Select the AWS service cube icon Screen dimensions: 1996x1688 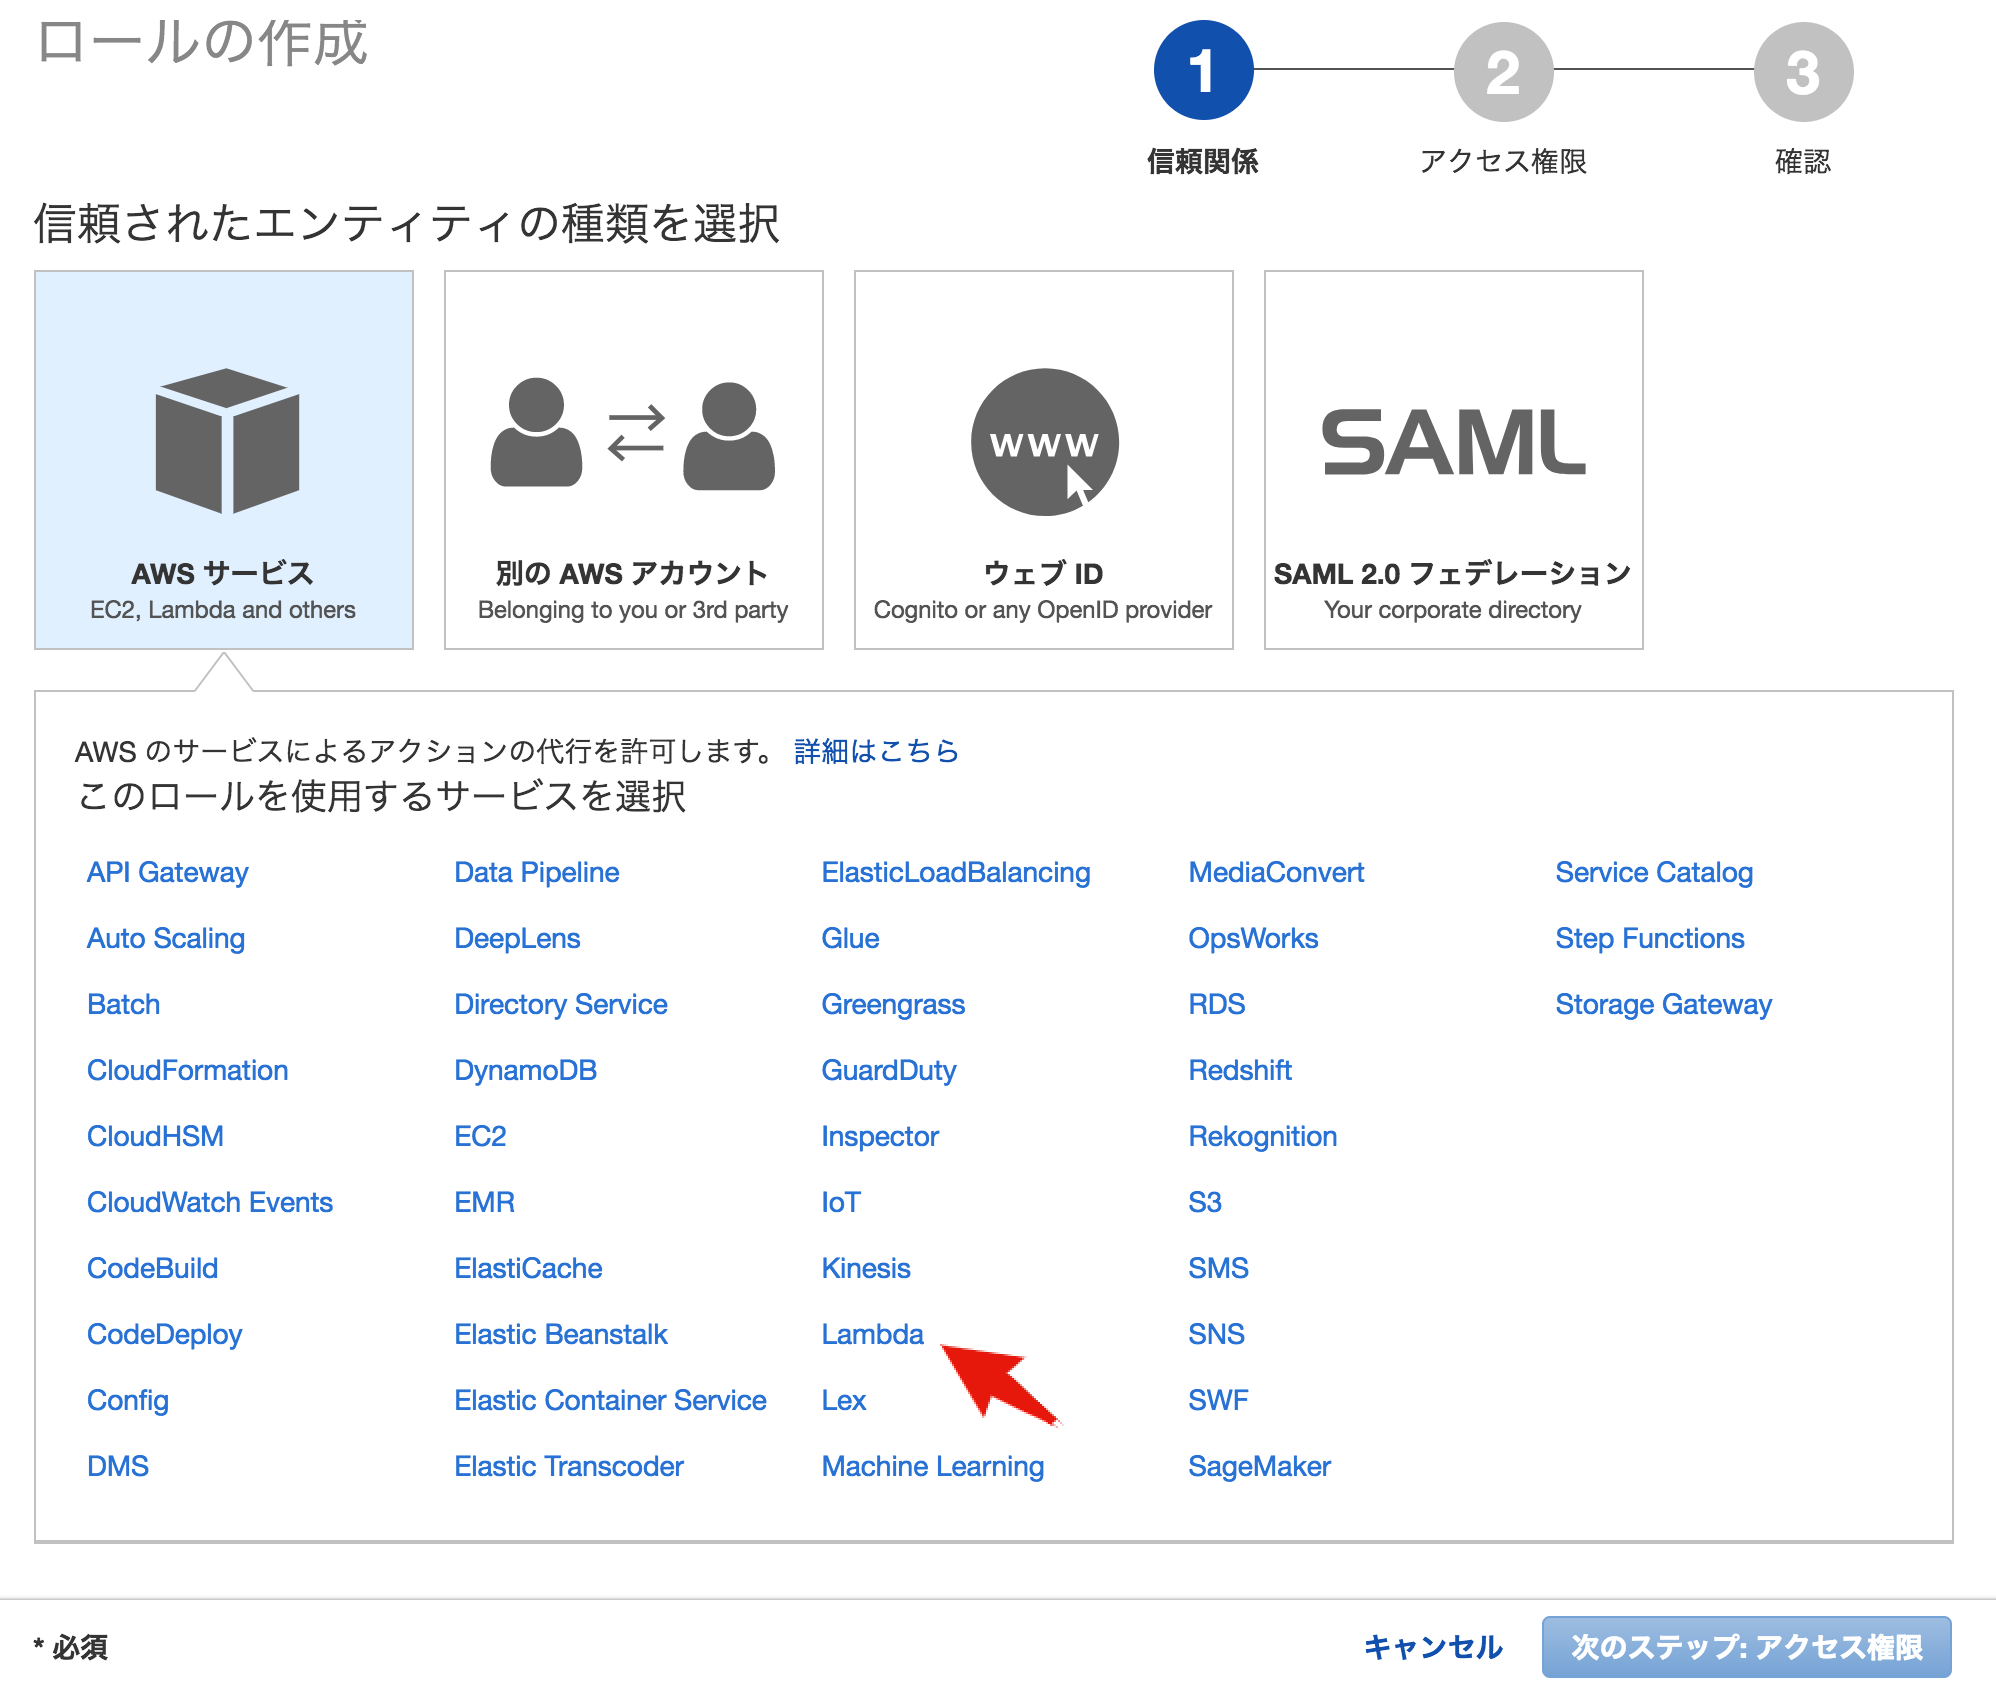click(227, 441)
